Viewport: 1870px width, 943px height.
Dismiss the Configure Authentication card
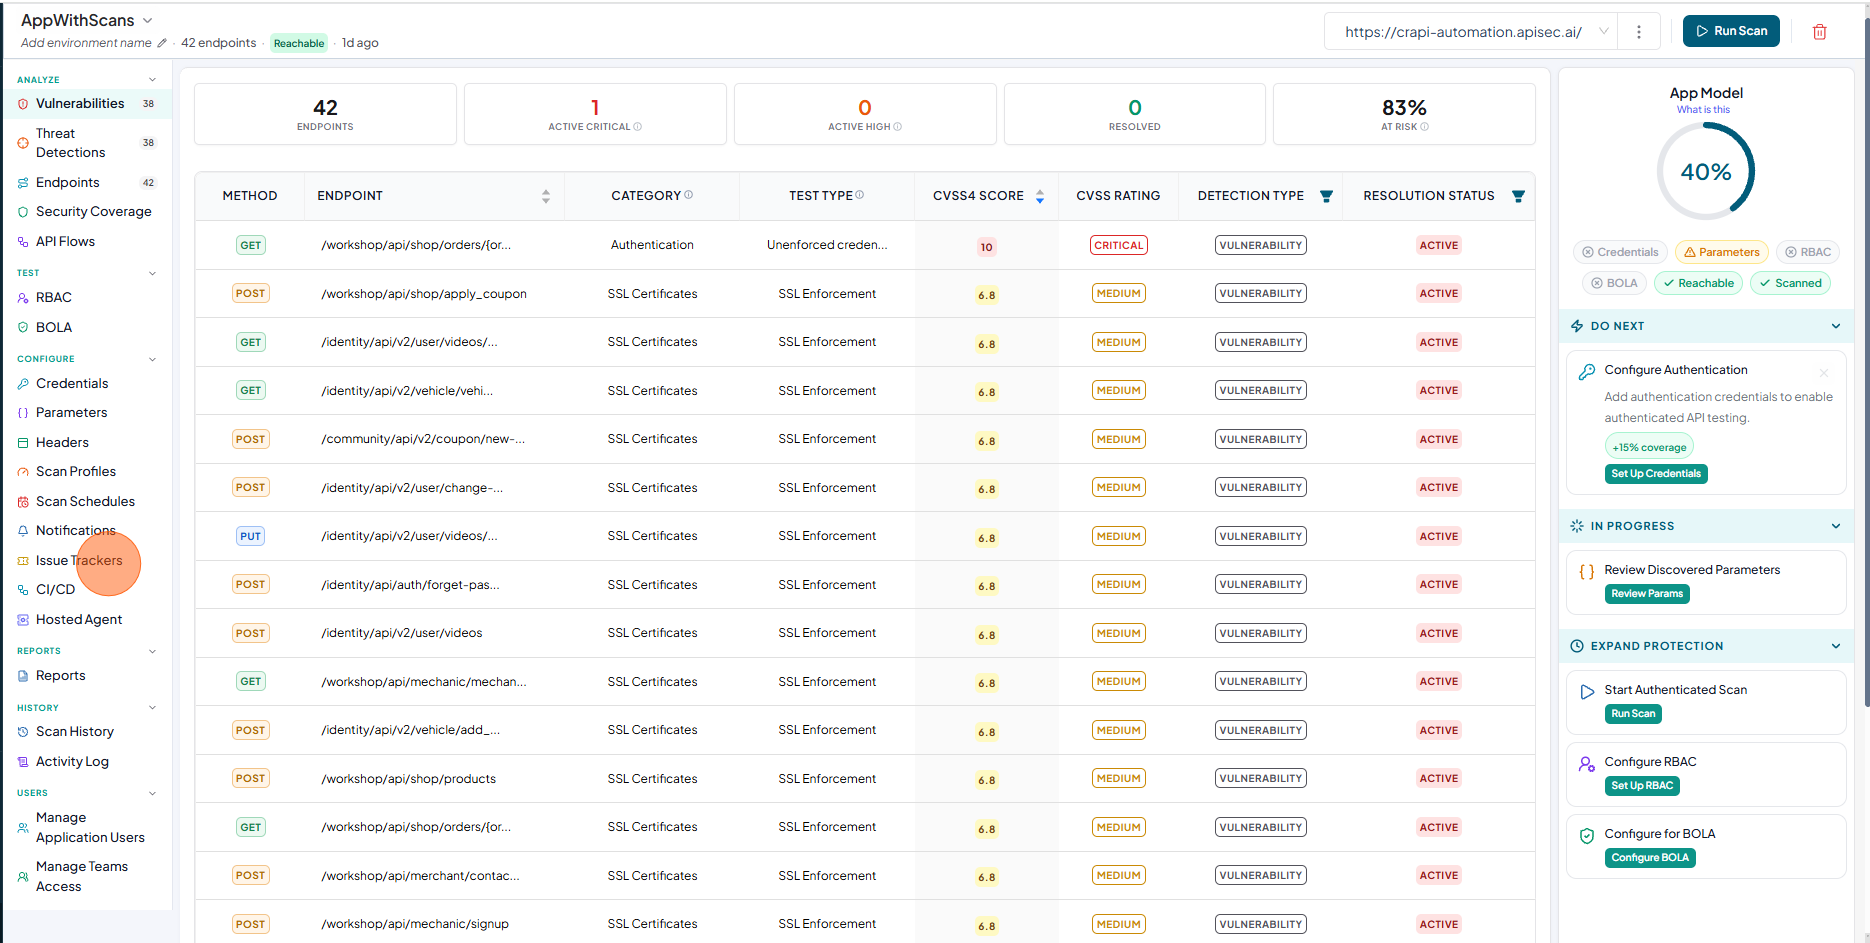pyautogui.click(x=1824, y=373)
